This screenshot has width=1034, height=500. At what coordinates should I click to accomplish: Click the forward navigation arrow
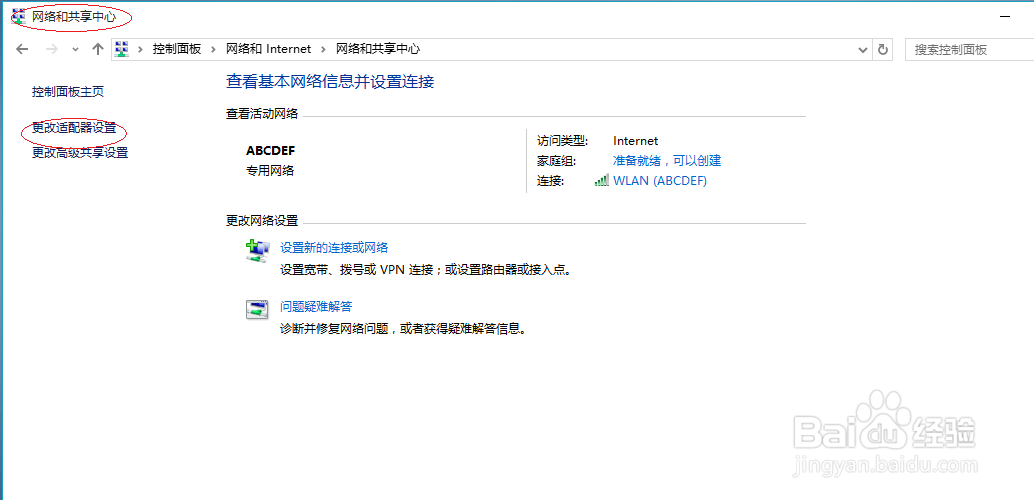pos(53,49)
